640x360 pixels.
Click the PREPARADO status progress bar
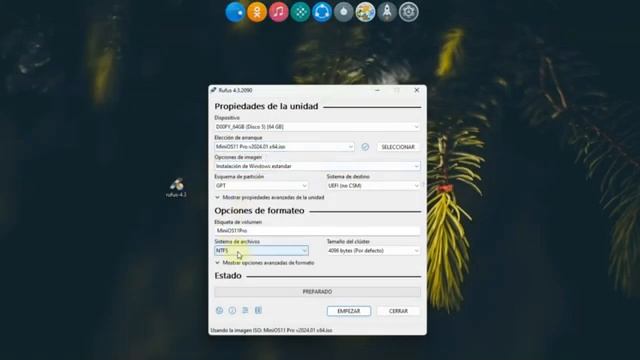(317, 292)
